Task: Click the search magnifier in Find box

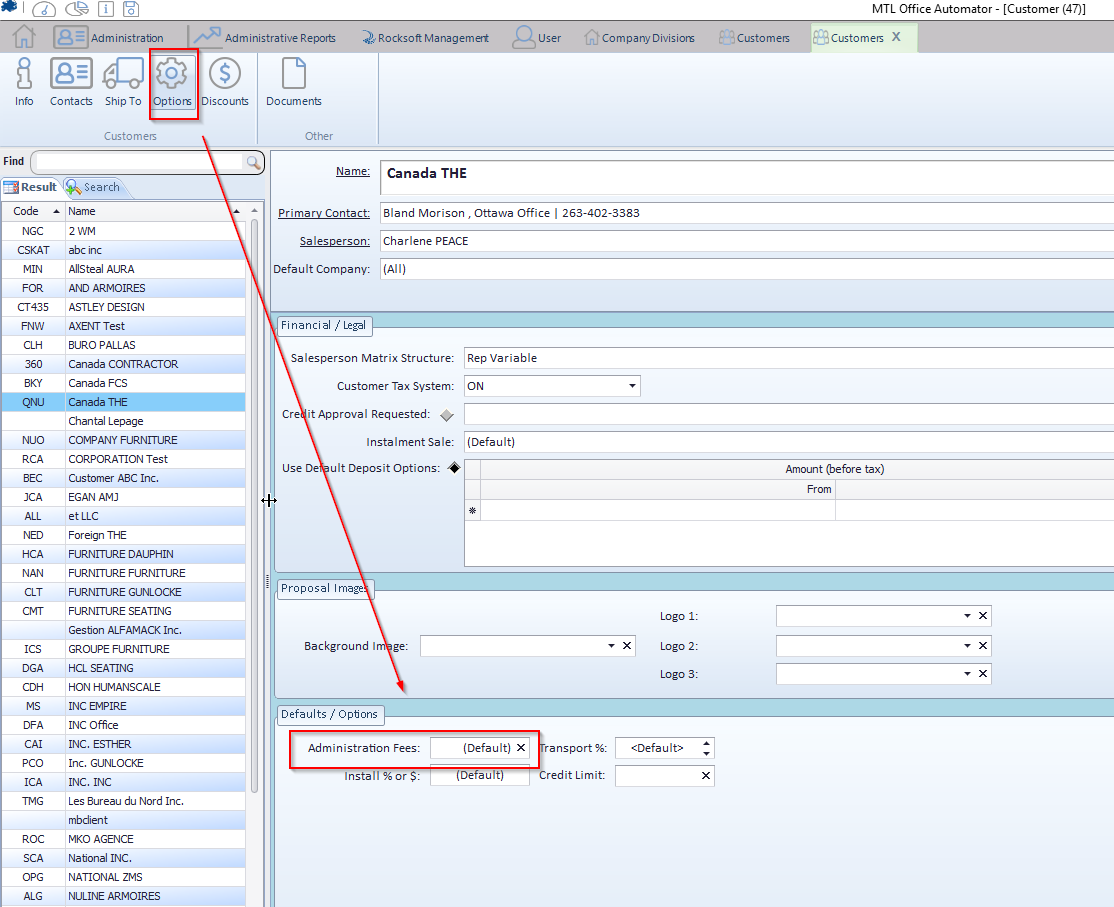Action: click(x=252, y=162)
